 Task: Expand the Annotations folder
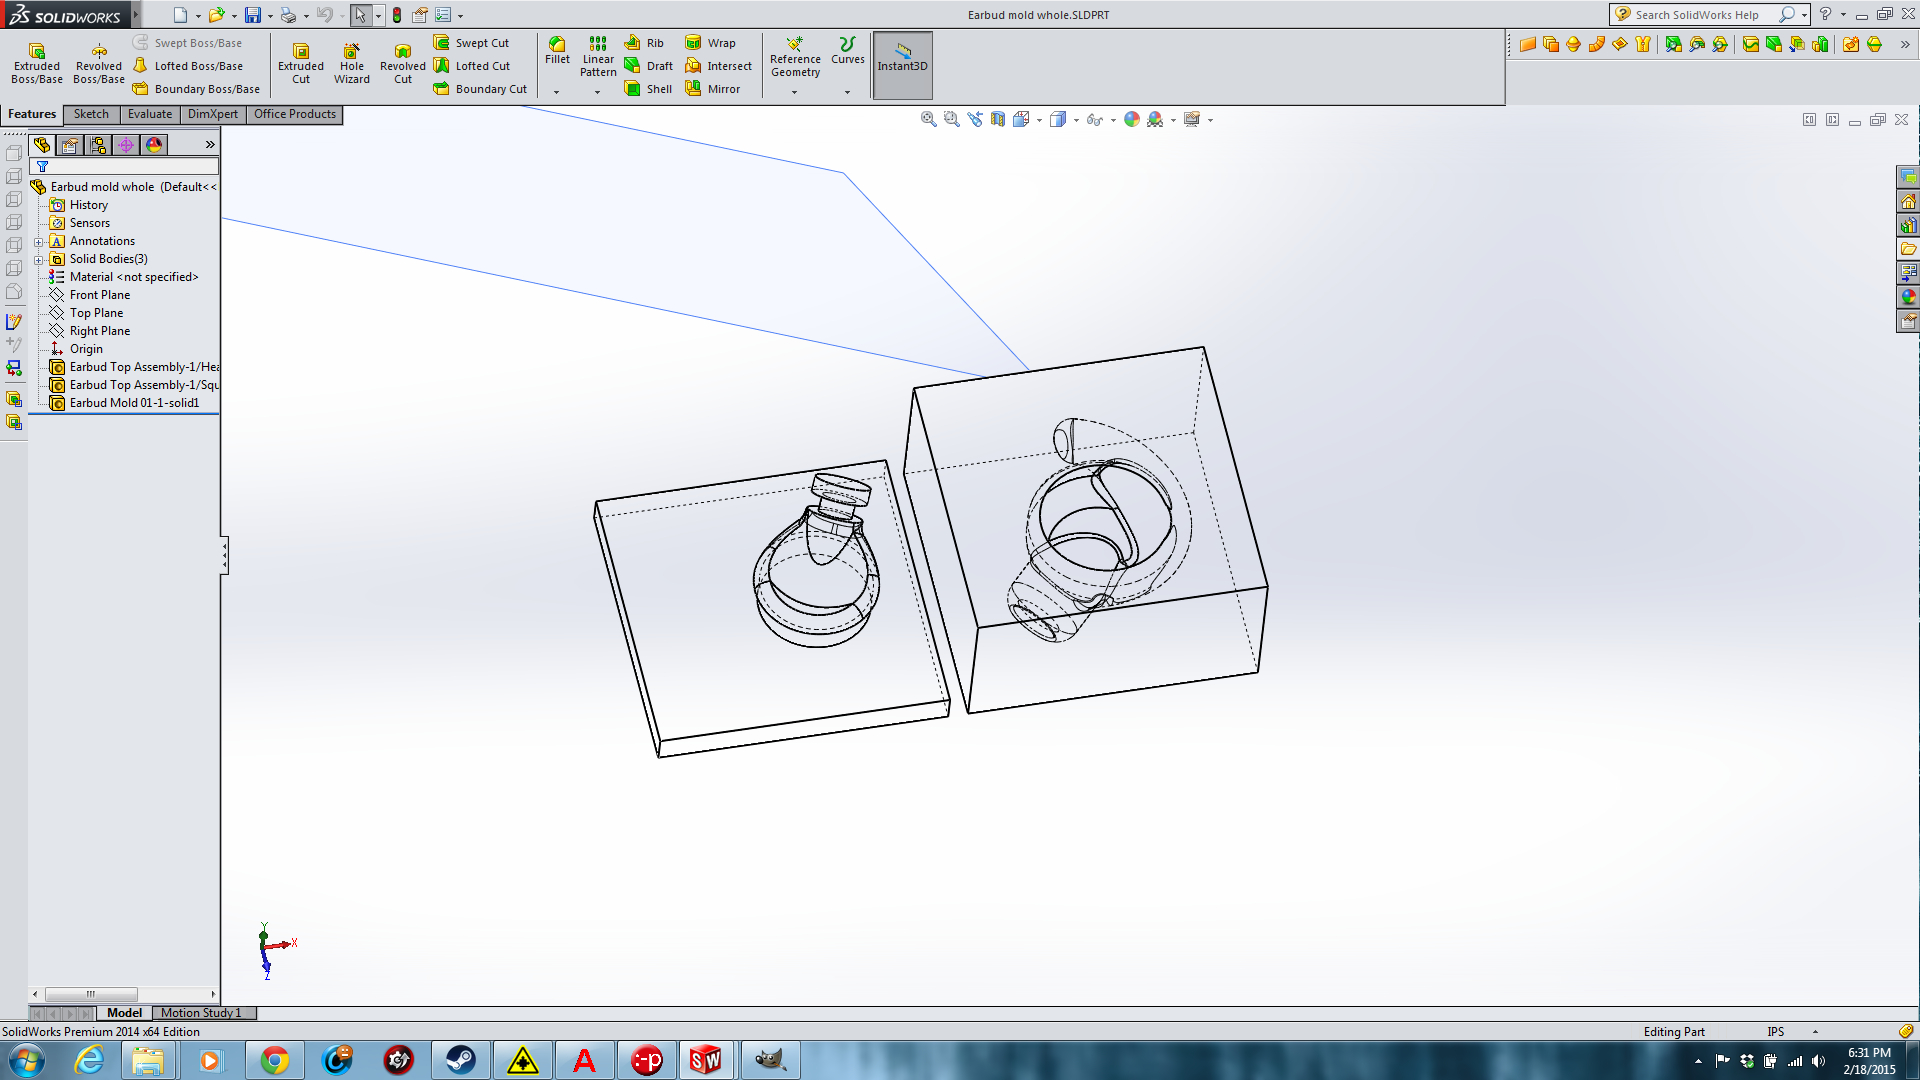click(x=38, y=242)
